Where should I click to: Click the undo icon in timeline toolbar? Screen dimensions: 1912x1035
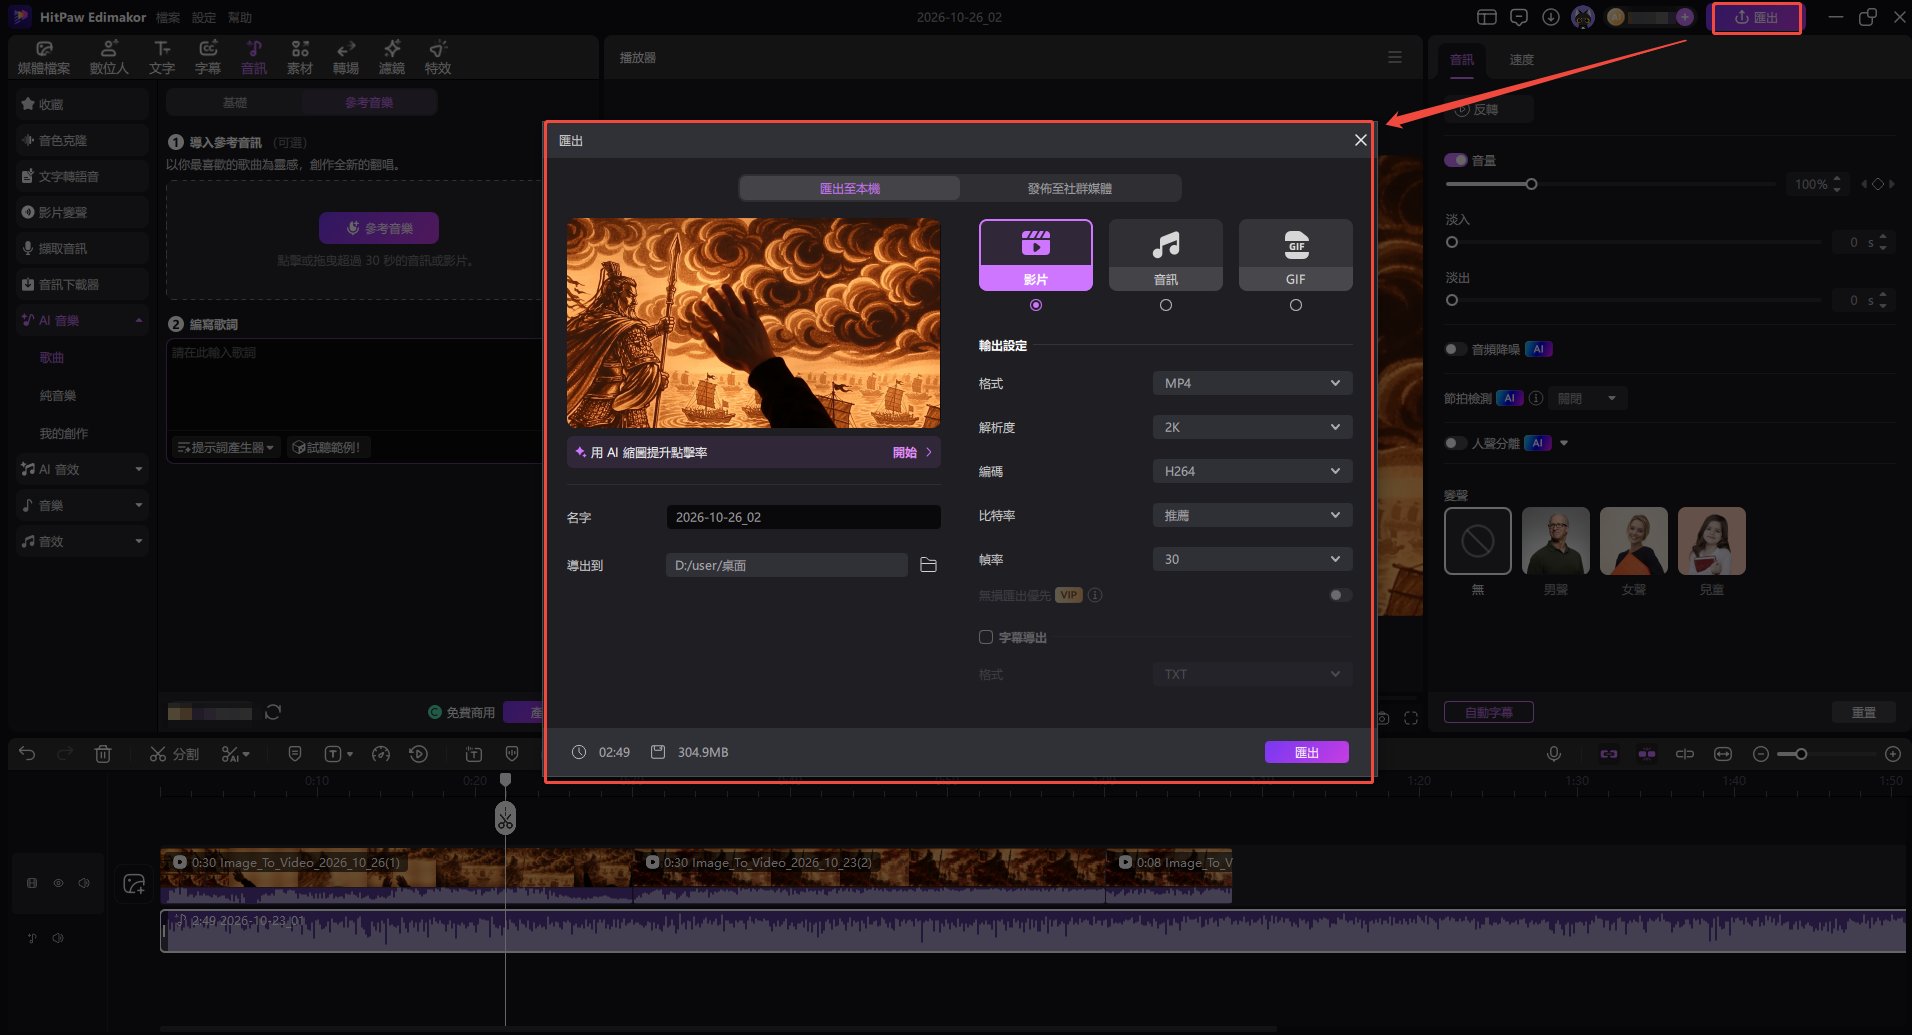(x=27, y=754)
